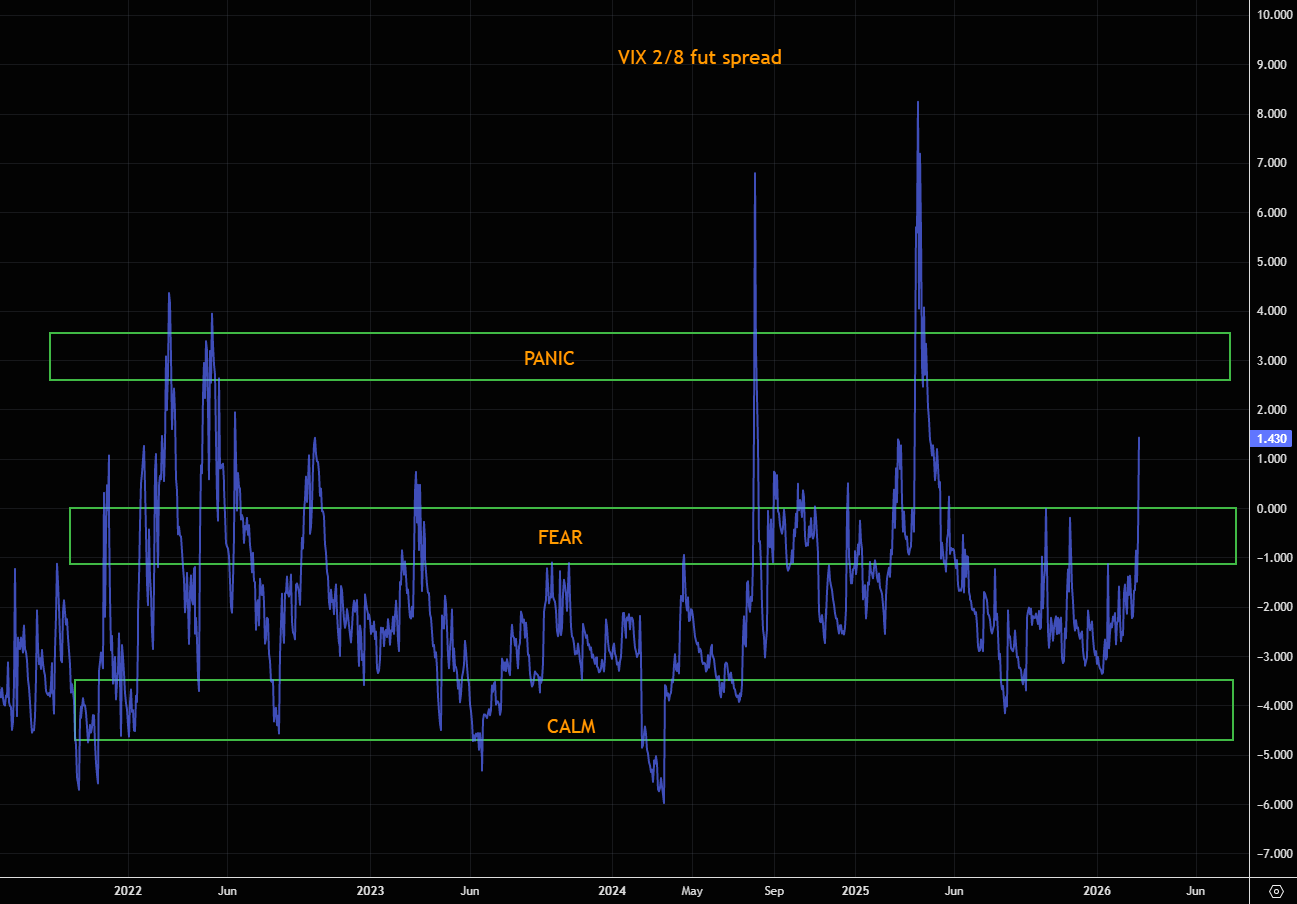Click 10.000 on the price scale

1272,15
